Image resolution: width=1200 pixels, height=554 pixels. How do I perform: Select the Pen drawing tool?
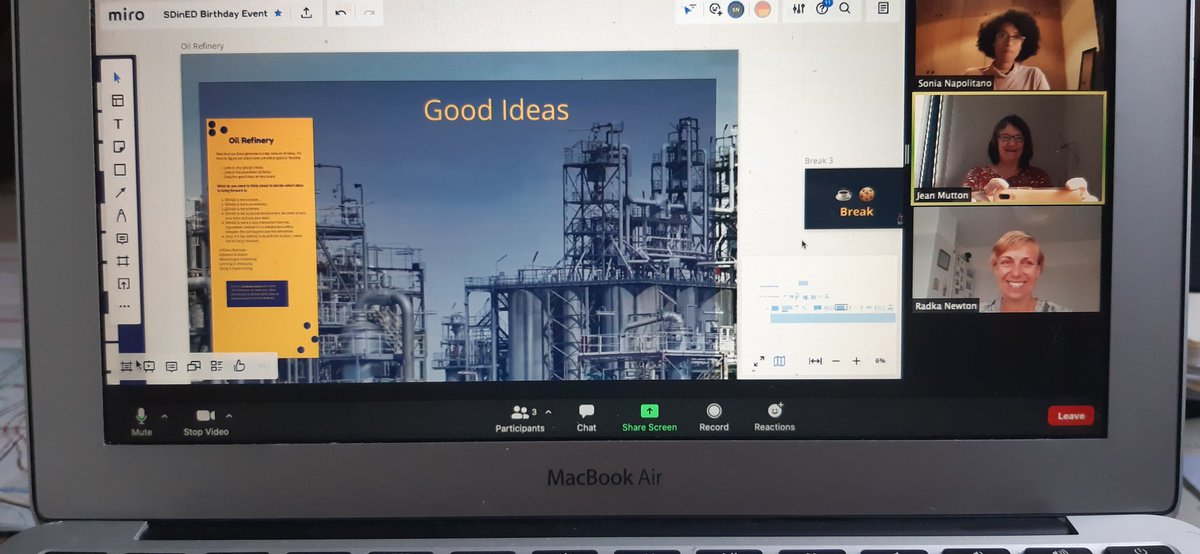point(122,216)
